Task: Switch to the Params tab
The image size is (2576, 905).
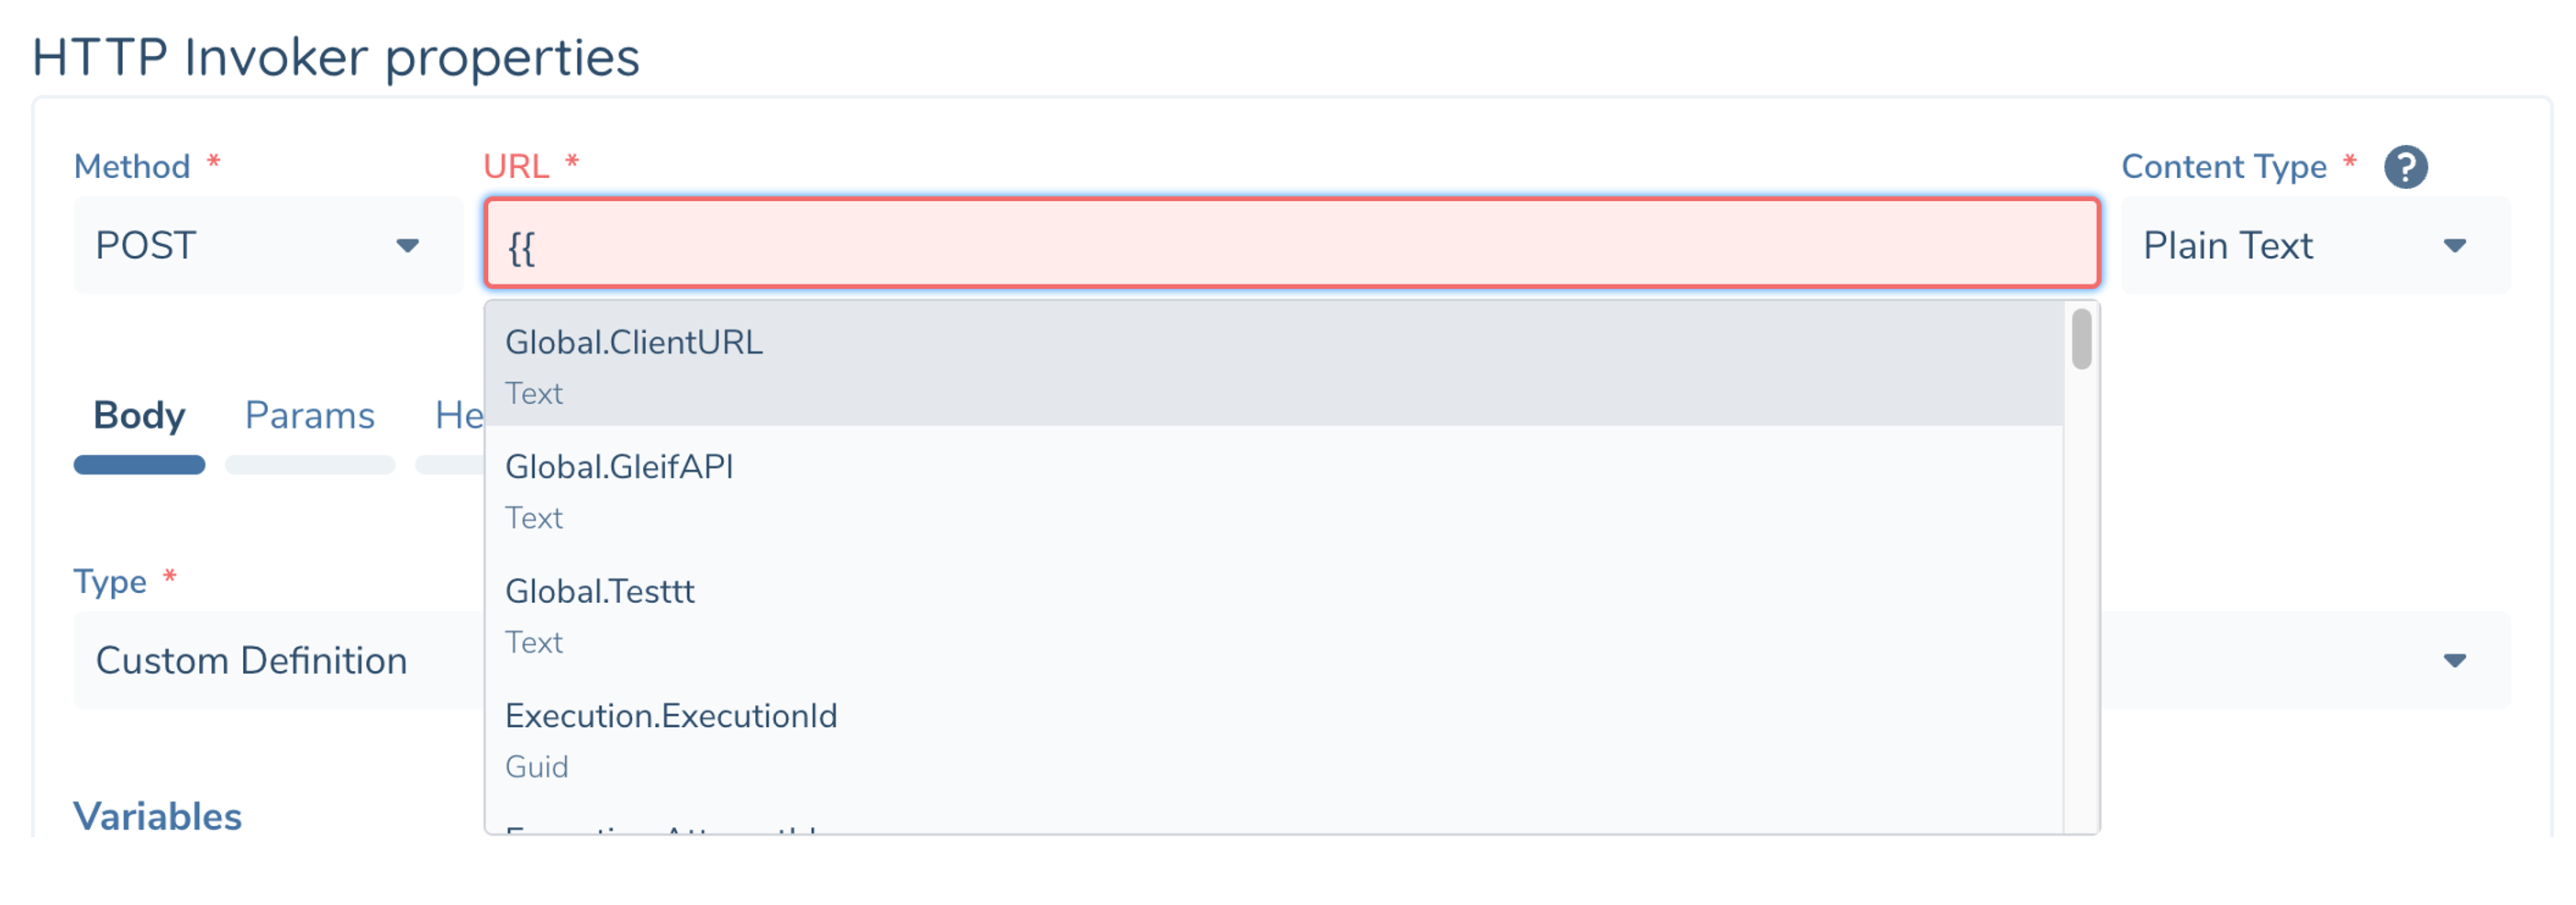Action: coord(310,414)
